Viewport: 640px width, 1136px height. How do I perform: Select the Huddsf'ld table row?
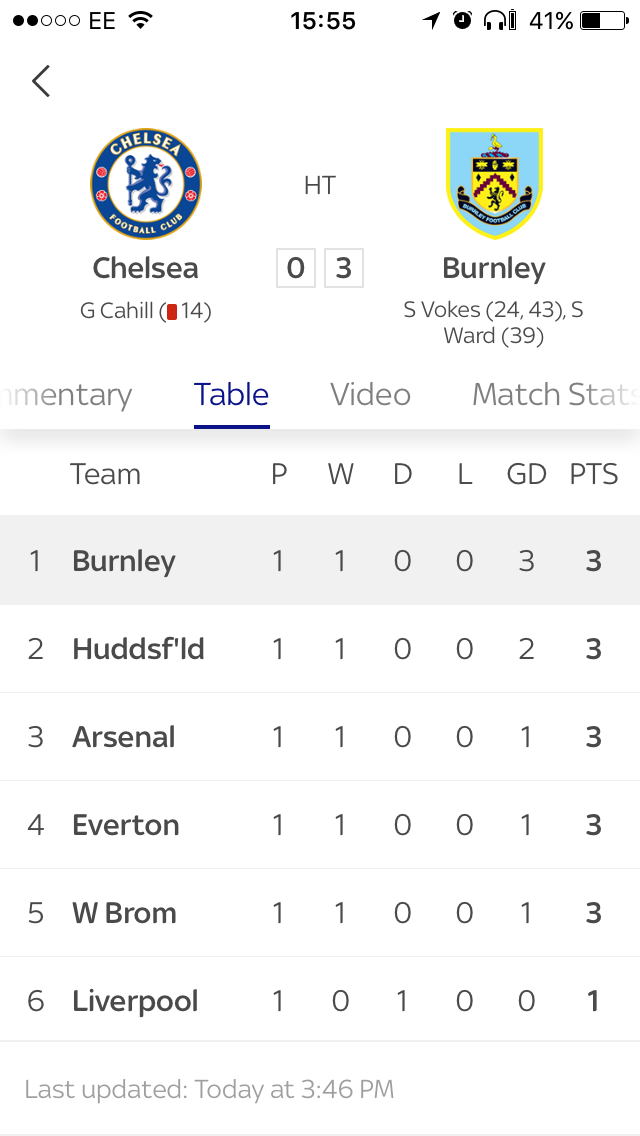pos(320,648)
